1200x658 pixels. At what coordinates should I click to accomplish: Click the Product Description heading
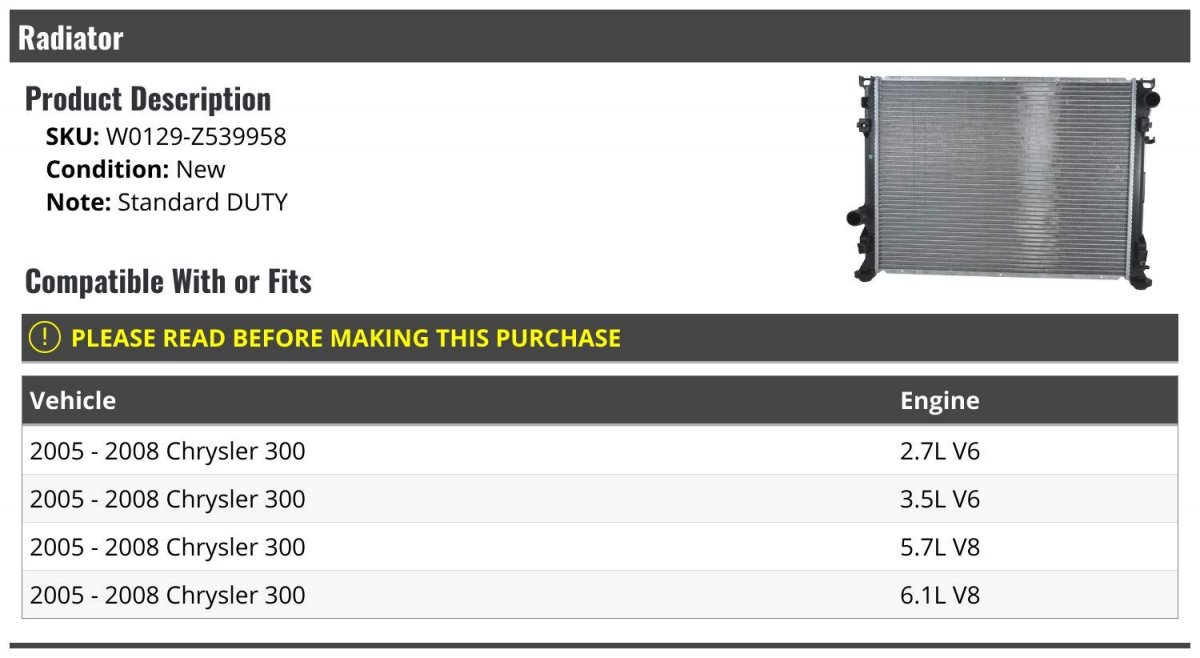point(148,99)
